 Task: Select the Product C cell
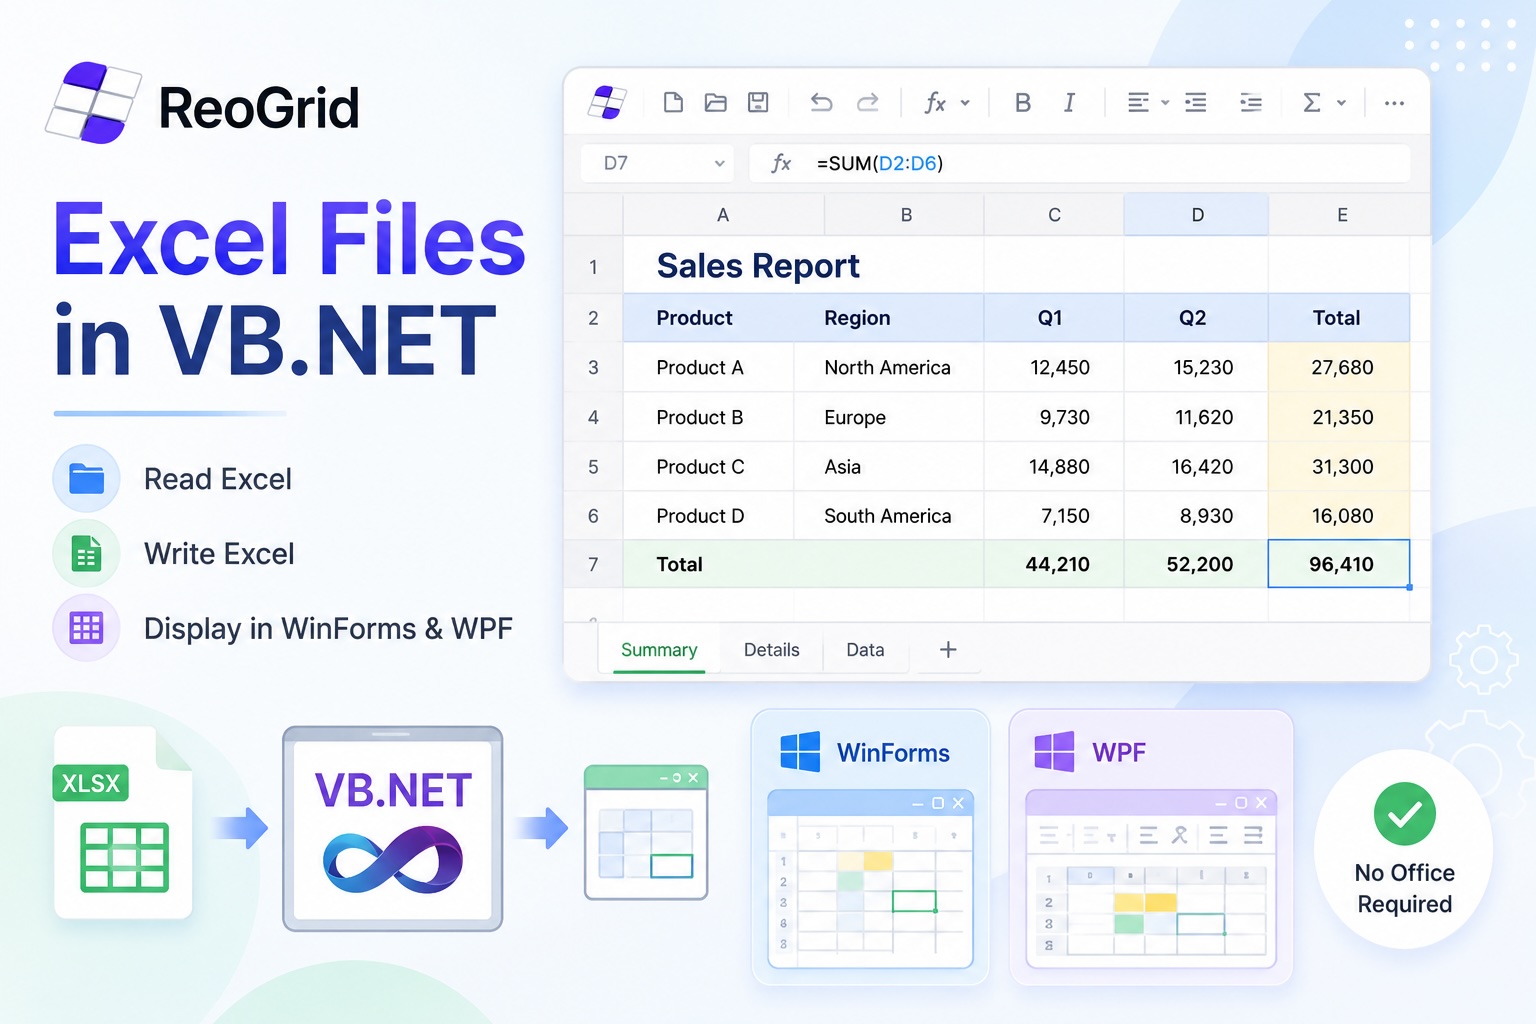coord(708,466)
